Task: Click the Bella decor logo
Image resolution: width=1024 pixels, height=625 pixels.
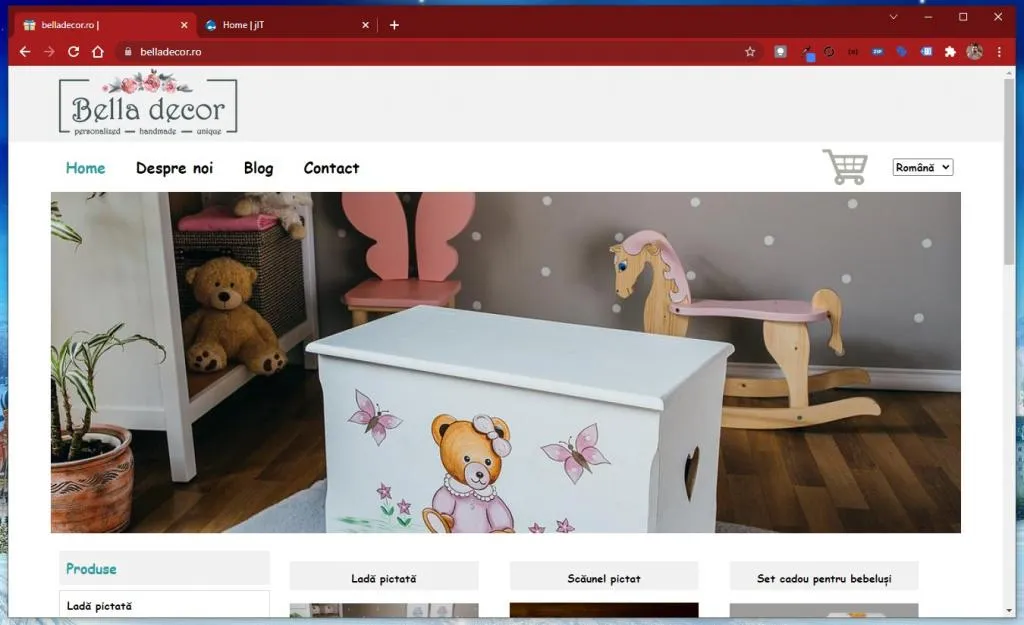Action: pyautogui.click(x=148, y=104)
